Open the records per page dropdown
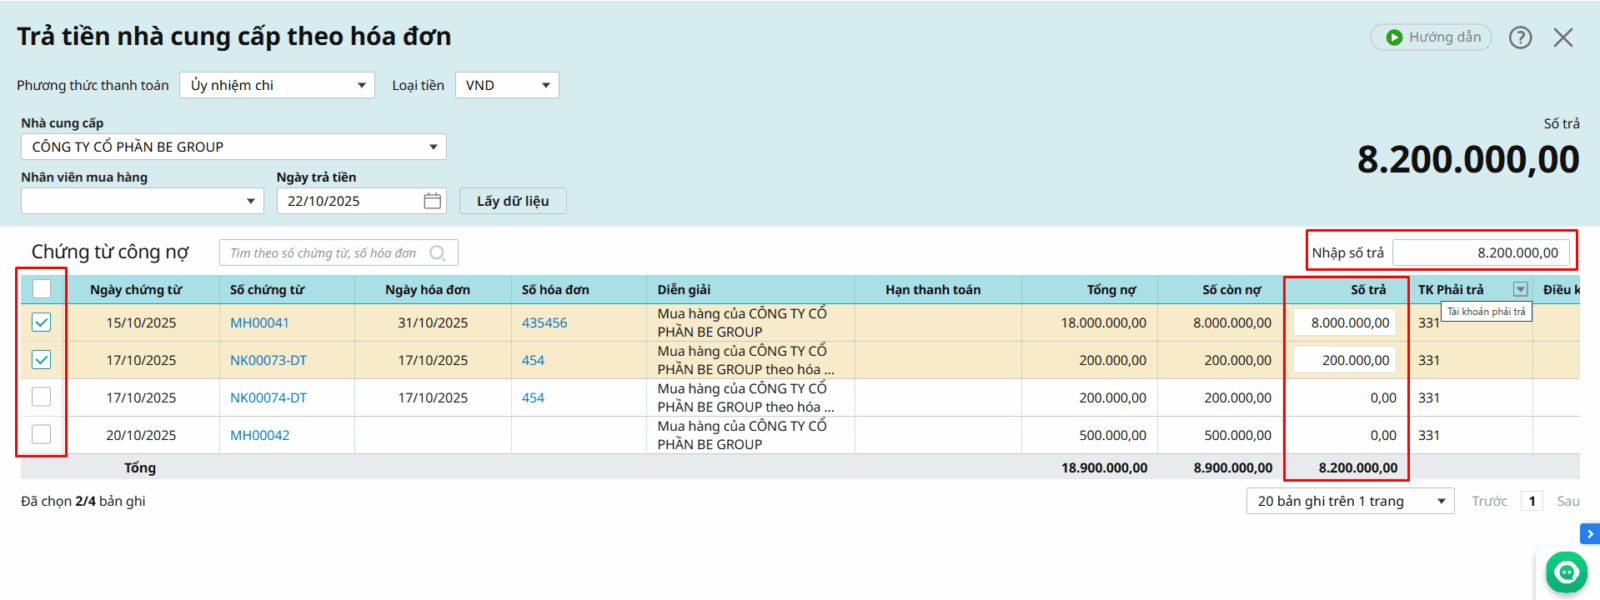 pyautogui.click(x=1350, y=501)
